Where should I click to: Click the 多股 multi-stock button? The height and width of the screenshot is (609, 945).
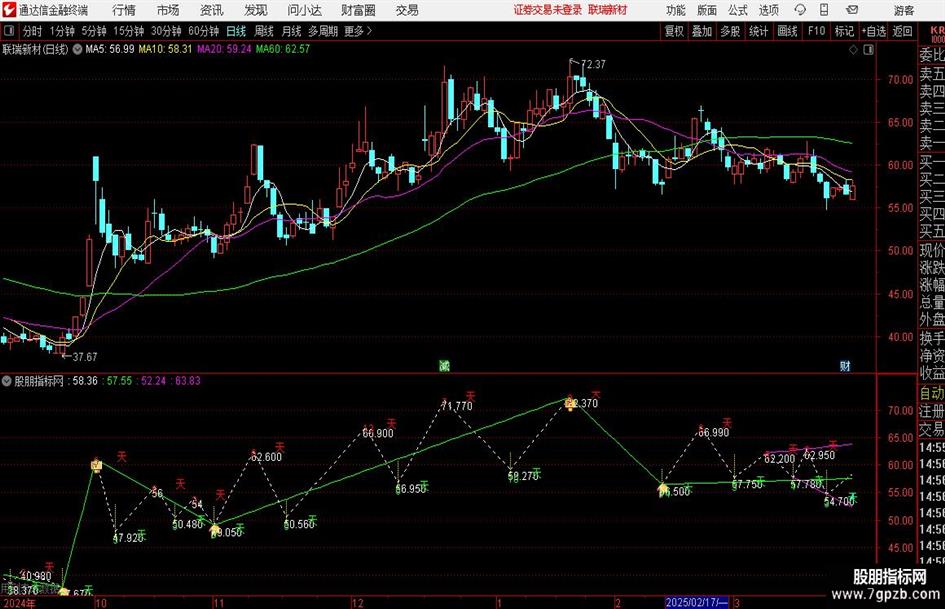[730, 31]
